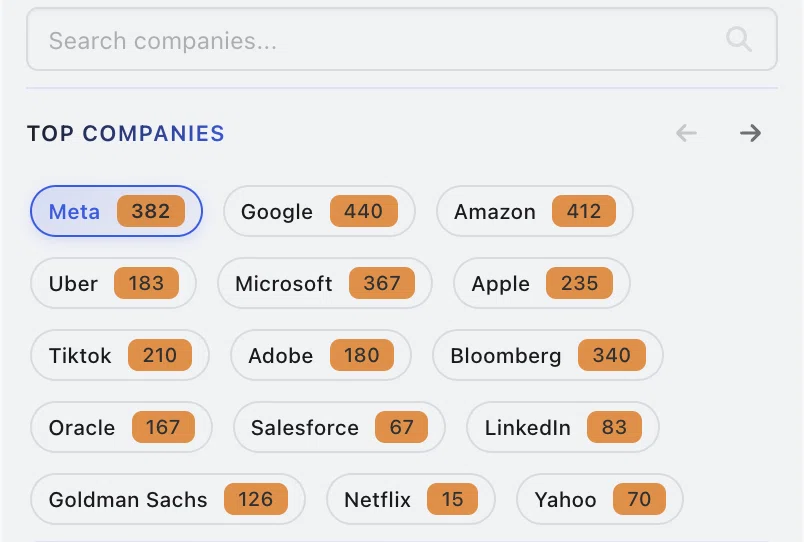
Task: Select the Salesforce tag
Action: pyautogui.click(x=339, y=427)
